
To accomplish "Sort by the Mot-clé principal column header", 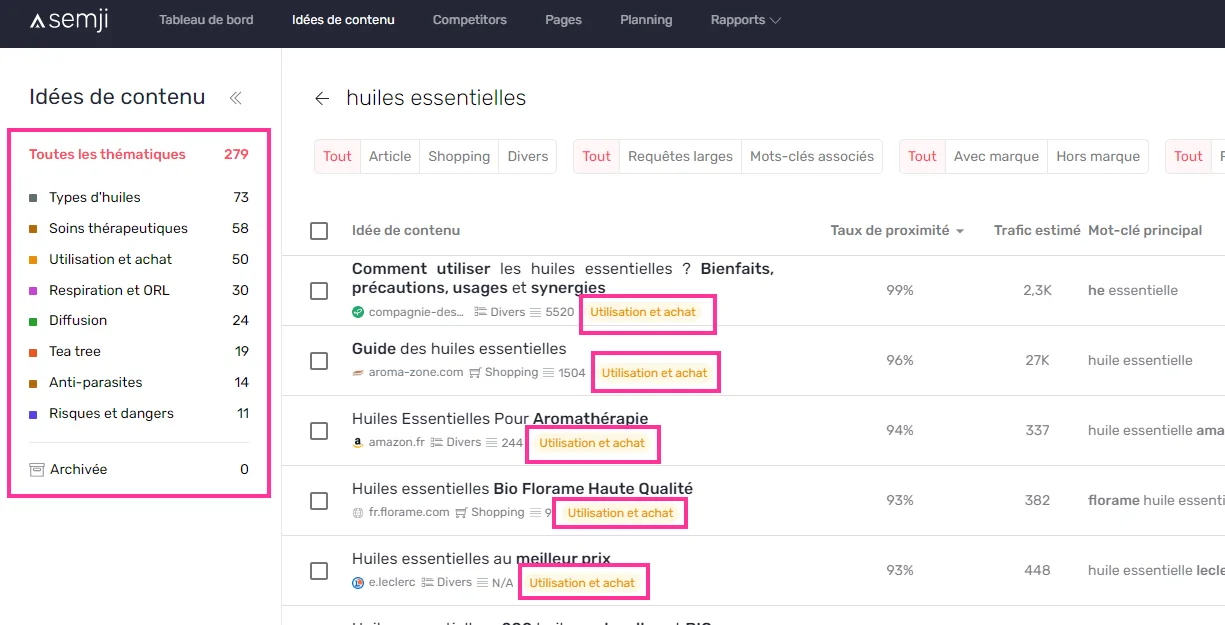I will pos(1145,231).
